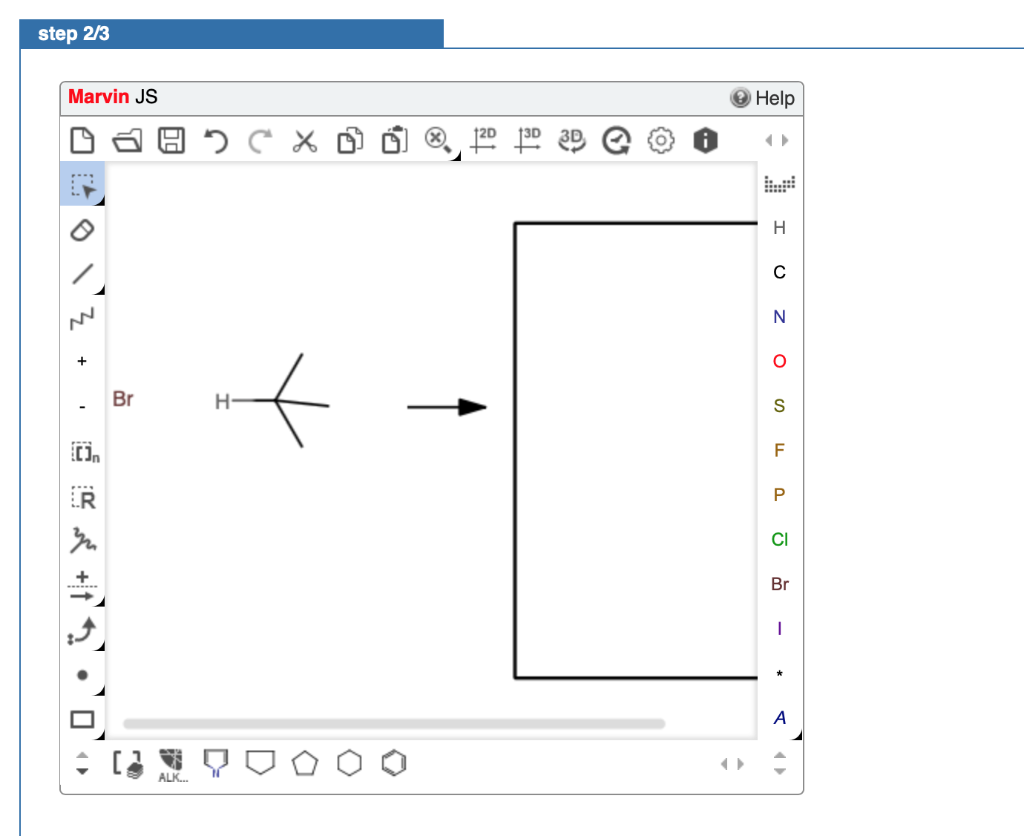Activate the single Bond drawing tool
Viewport: 1024px width, 836px height.
[83, 274]
